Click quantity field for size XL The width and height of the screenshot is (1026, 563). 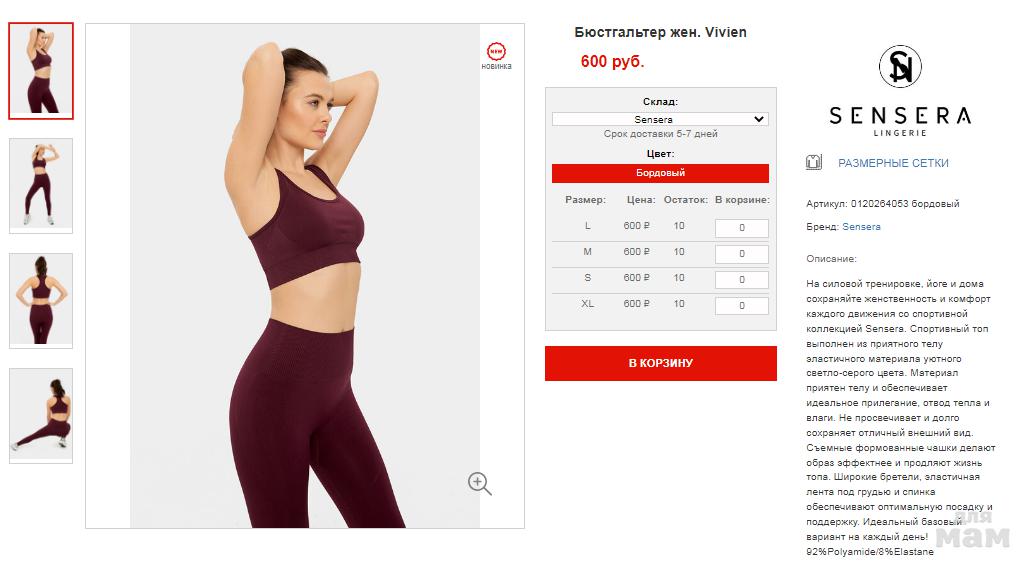pyautogui.click(x=741, y=306)
